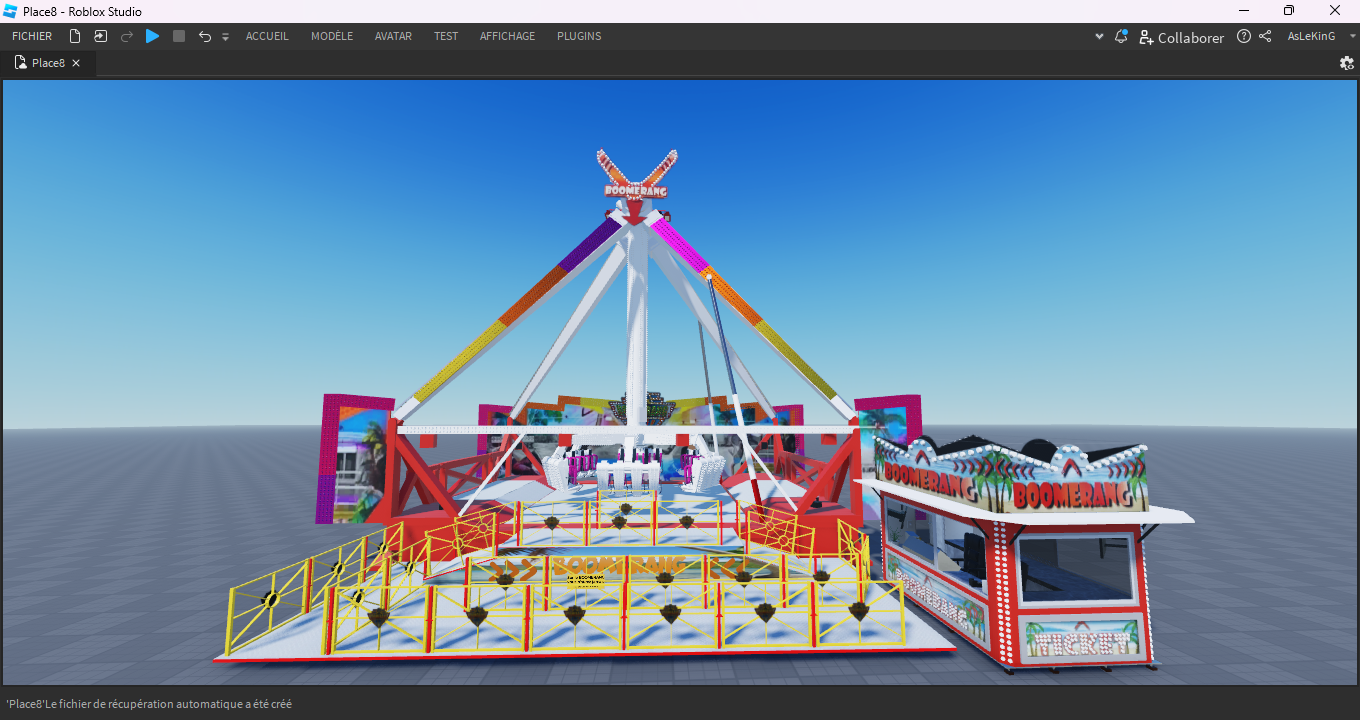Open the viewport view settings gear
1360x720 pixels.
[1346, 63]
